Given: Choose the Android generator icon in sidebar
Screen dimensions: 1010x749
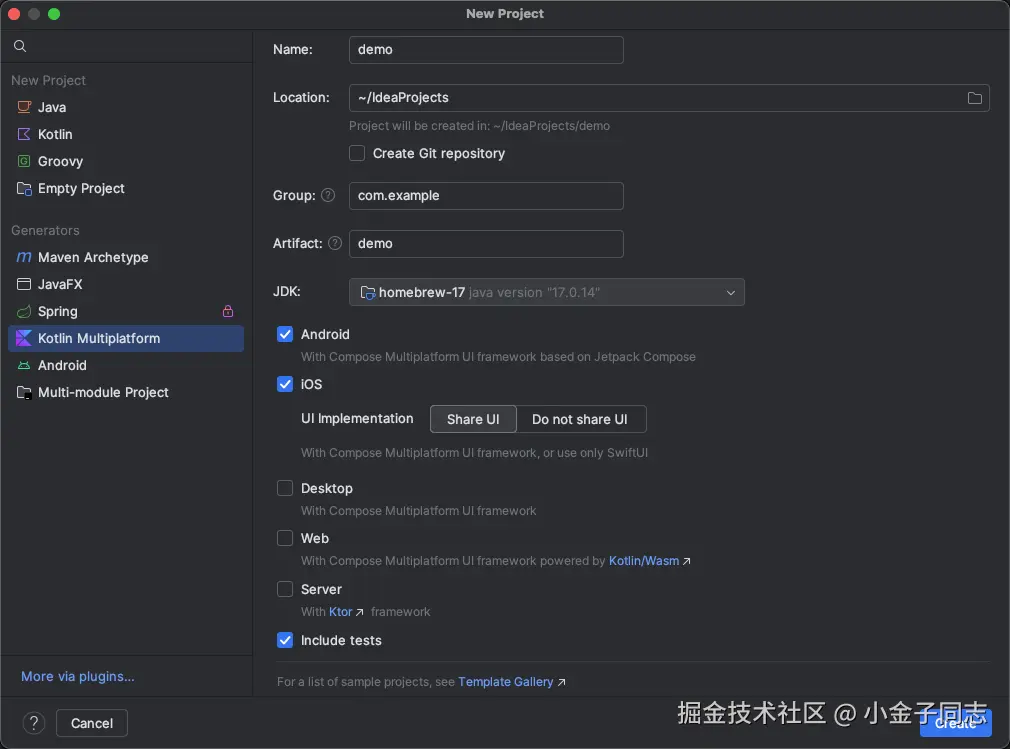Looking at the screenshot, I should [x=24, y=365].
